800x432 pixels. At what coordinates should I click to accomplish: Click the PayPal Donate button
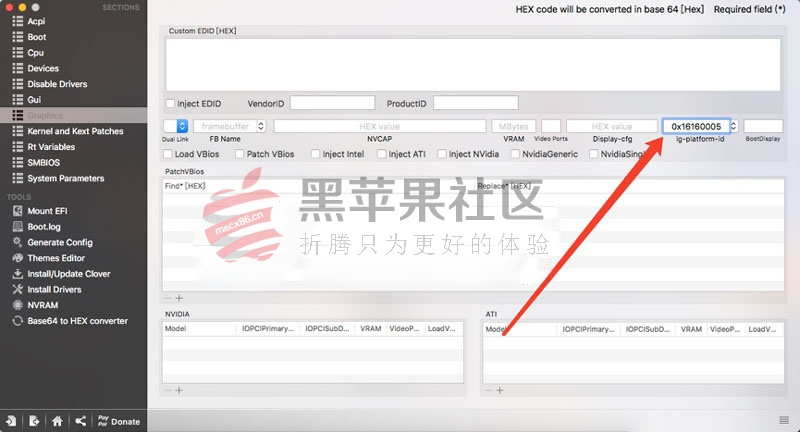point(119,421)
